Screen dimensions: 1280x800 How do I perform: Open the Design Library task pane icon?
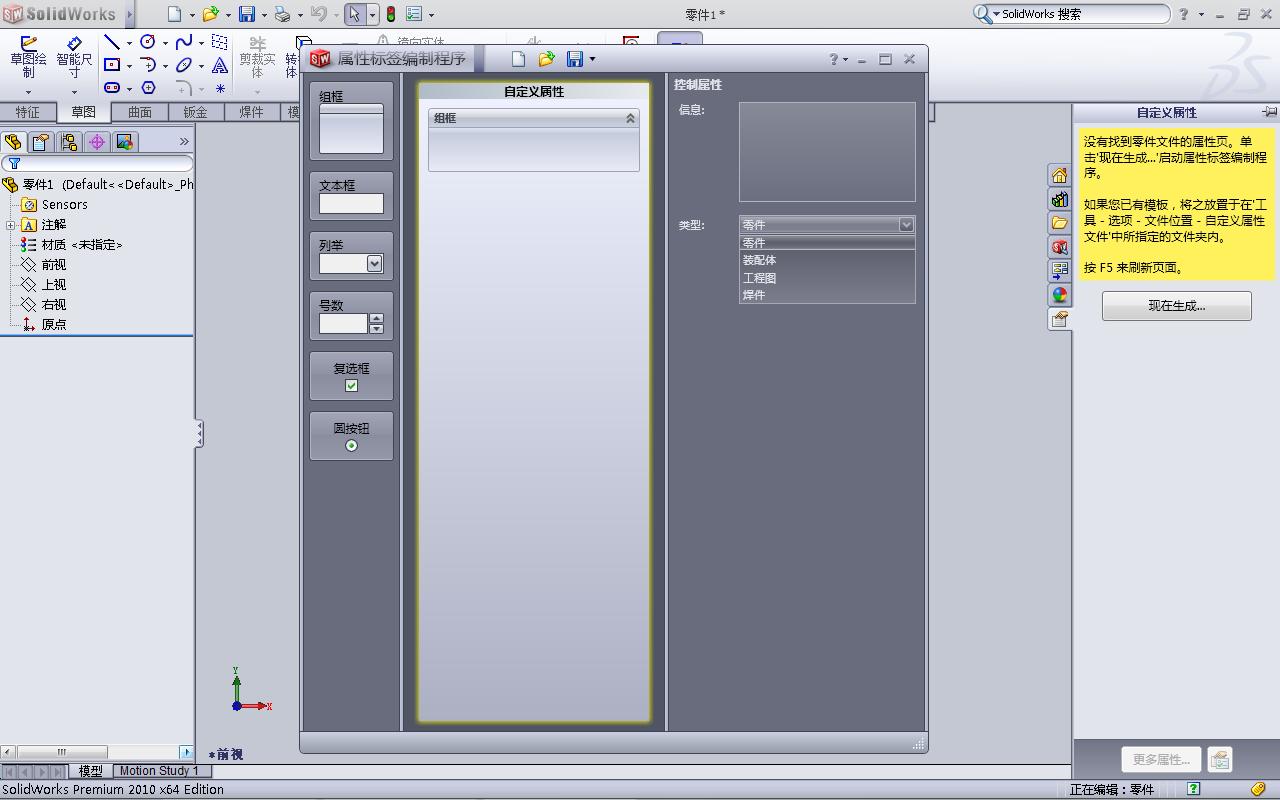pos(1059,200)
